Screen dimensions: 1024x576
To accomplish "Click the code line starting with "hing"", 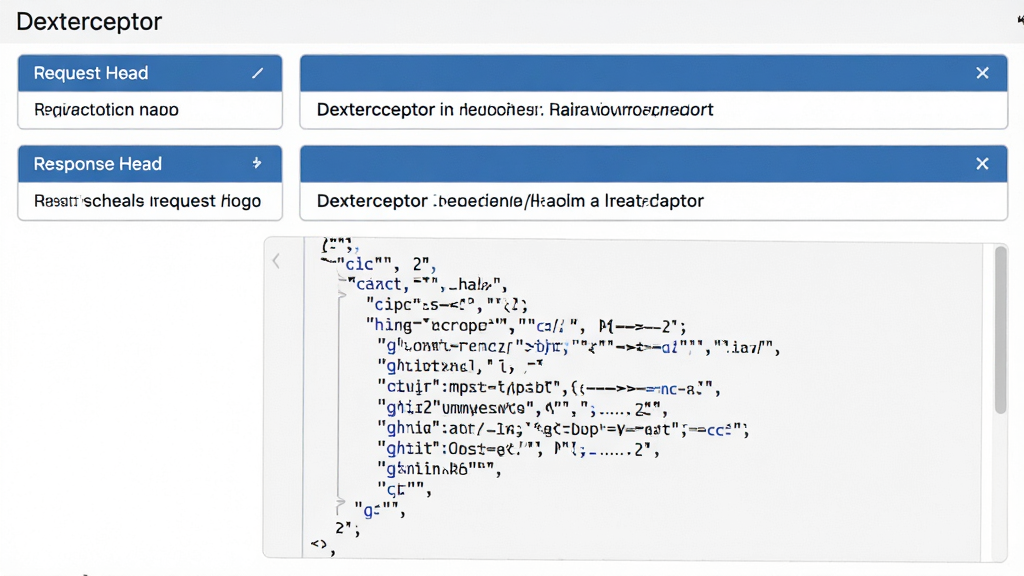I will [x=526, y=325].
